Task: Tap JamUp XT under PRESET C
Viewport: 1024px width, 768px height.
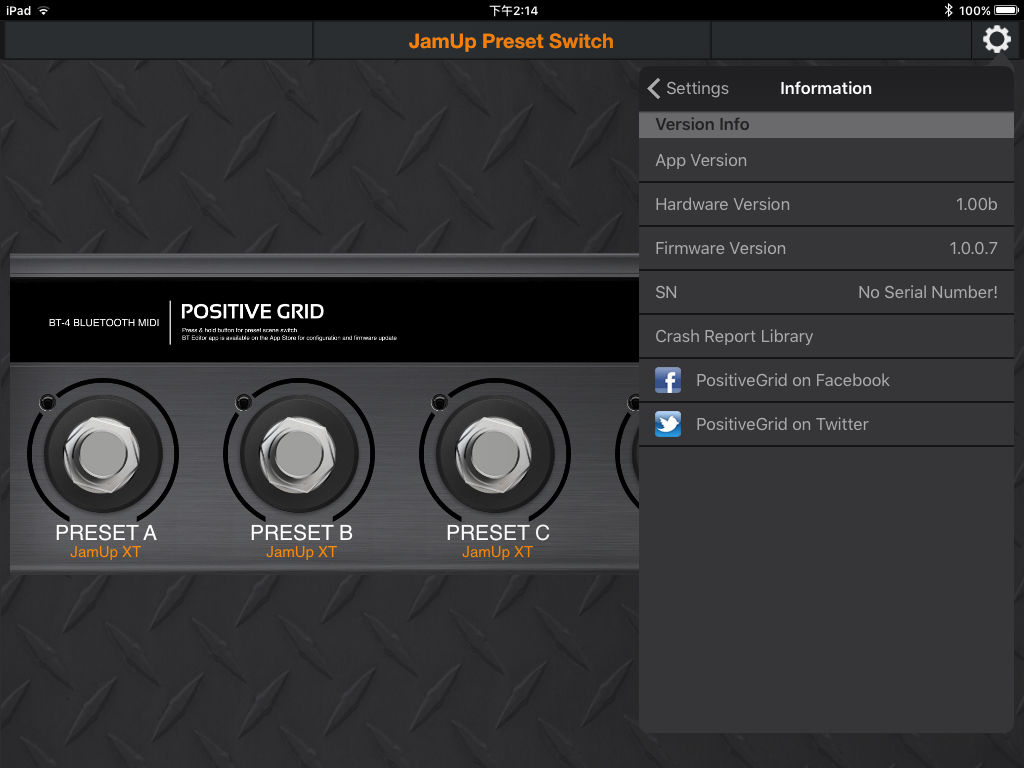Action: 497,552
